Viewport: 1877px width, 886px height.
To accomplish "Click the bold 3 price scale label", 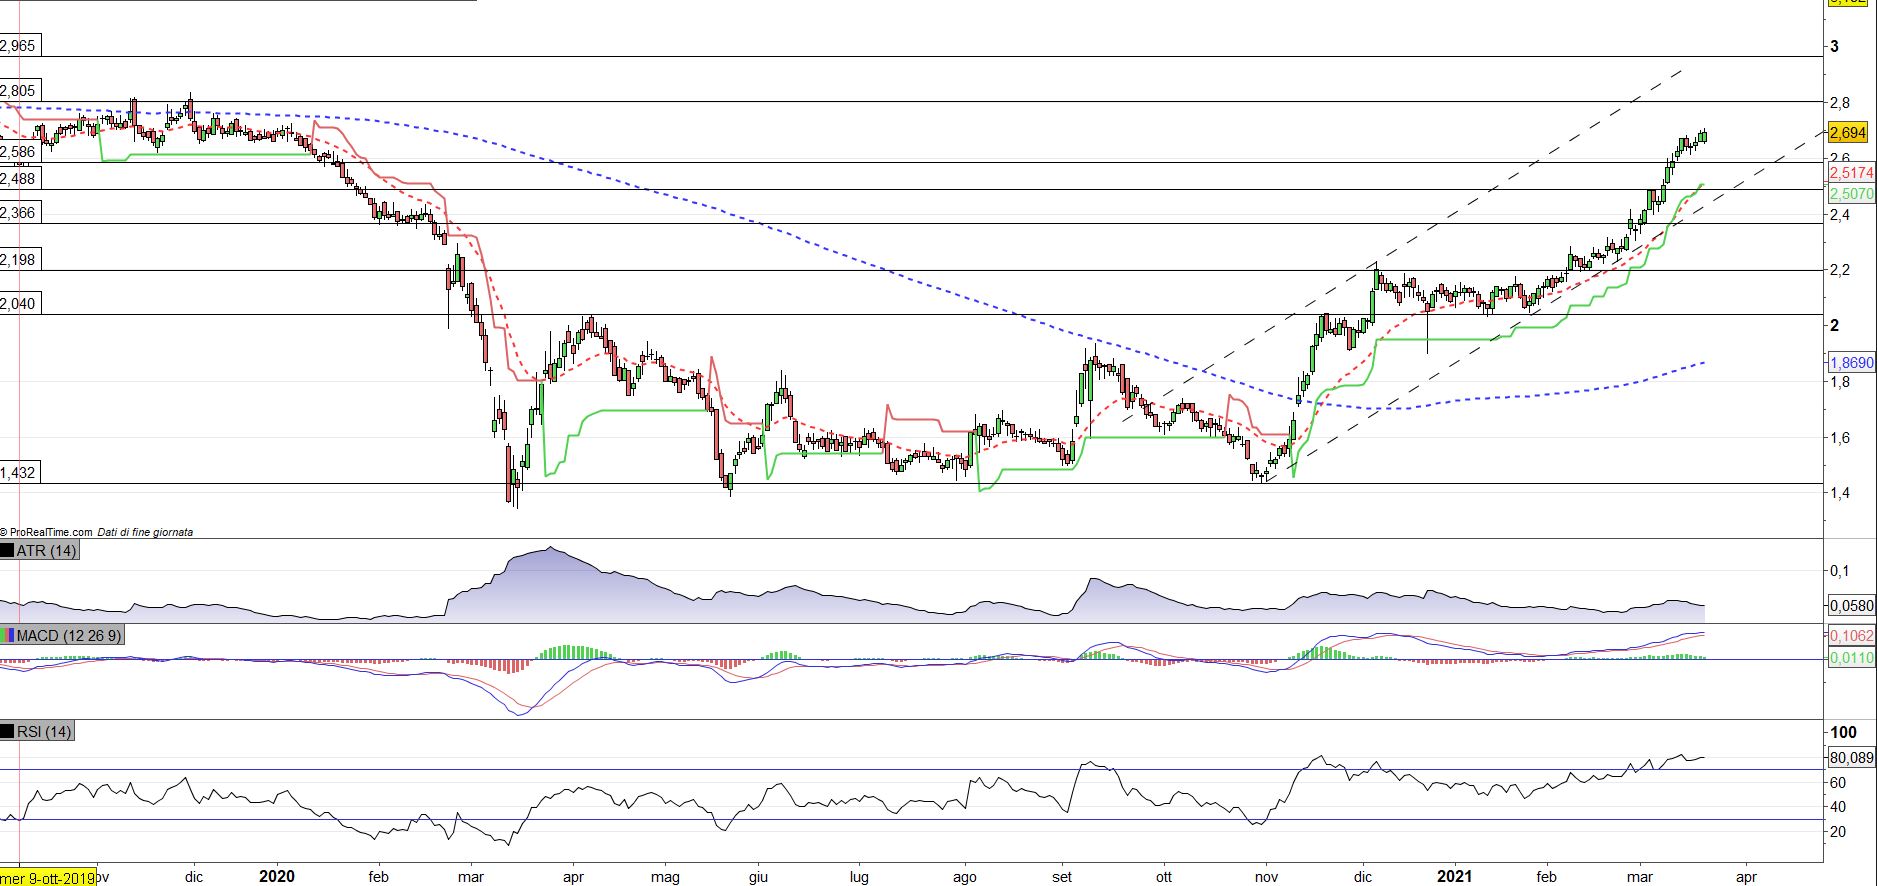I will coord(1834,46).
